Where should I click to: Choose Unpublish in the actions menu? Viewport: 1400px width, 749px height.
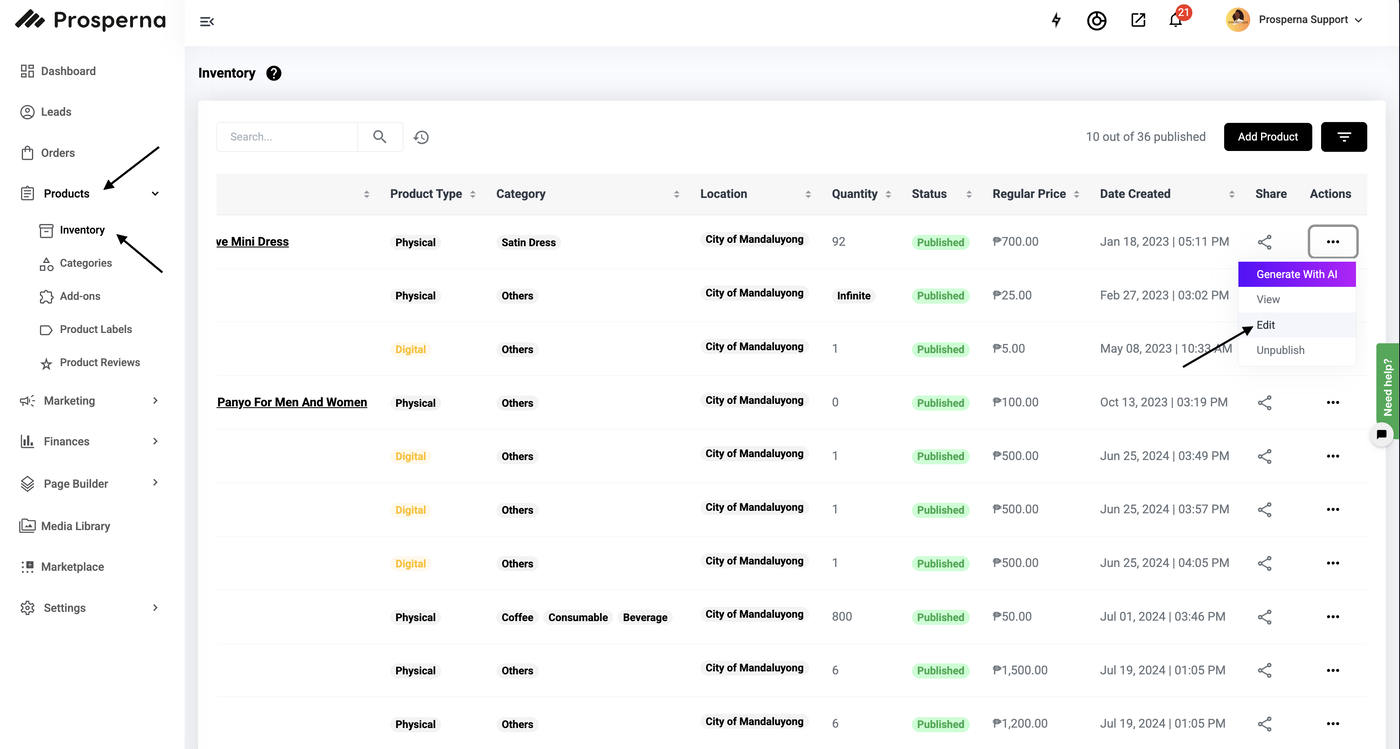[1280, 350]
